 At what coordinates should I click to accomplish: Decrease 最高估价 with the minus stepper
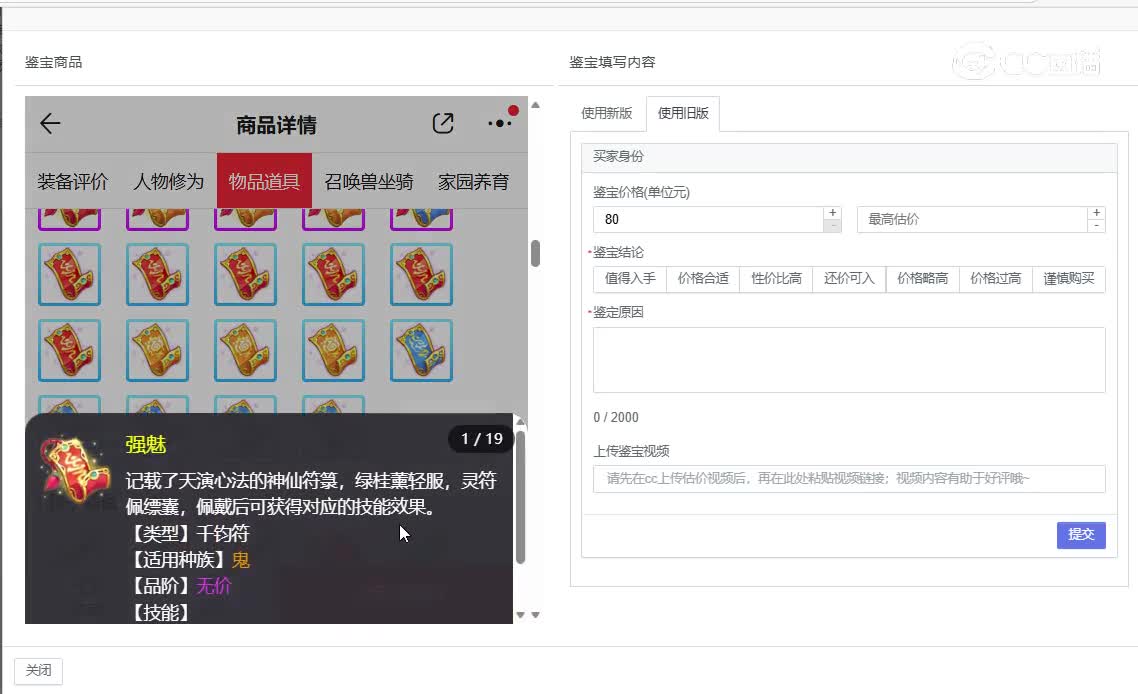click(x=1097, y=226)
